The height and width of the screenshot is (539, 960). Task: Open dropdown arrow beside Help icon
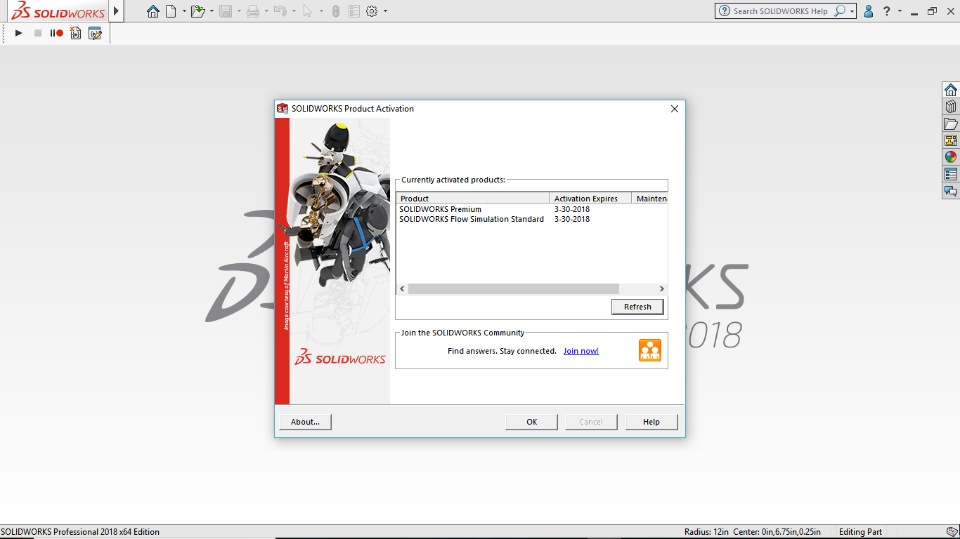click(x=899, y=11)
